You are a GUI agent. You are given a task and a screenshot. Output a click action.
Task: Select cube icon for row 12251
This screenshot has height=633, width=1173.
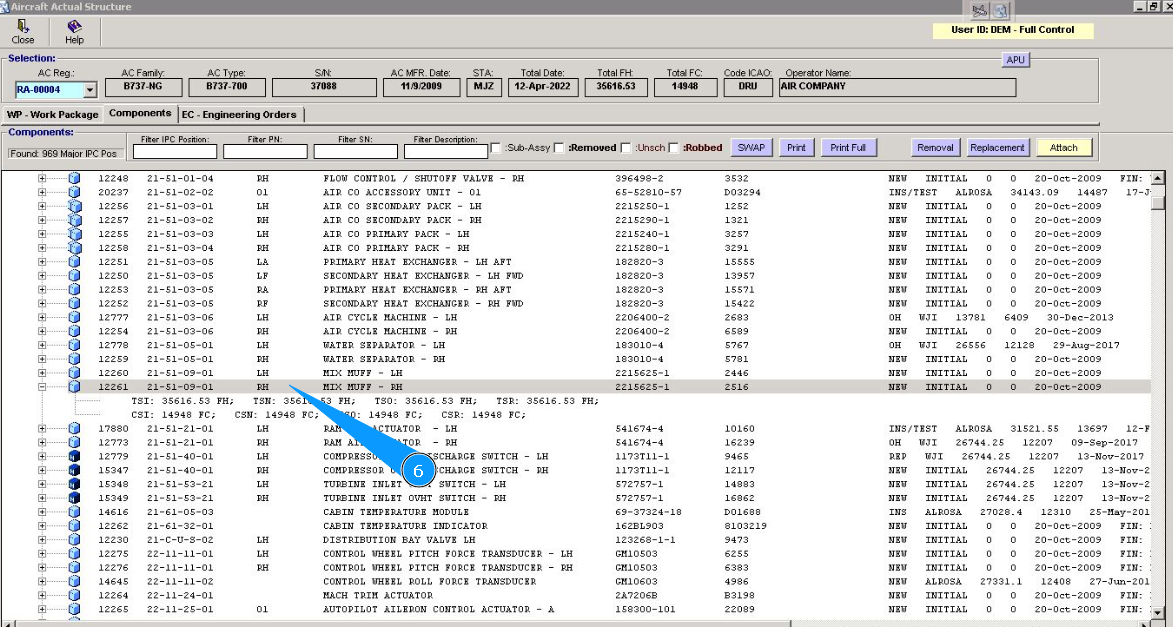coord(74,262)
